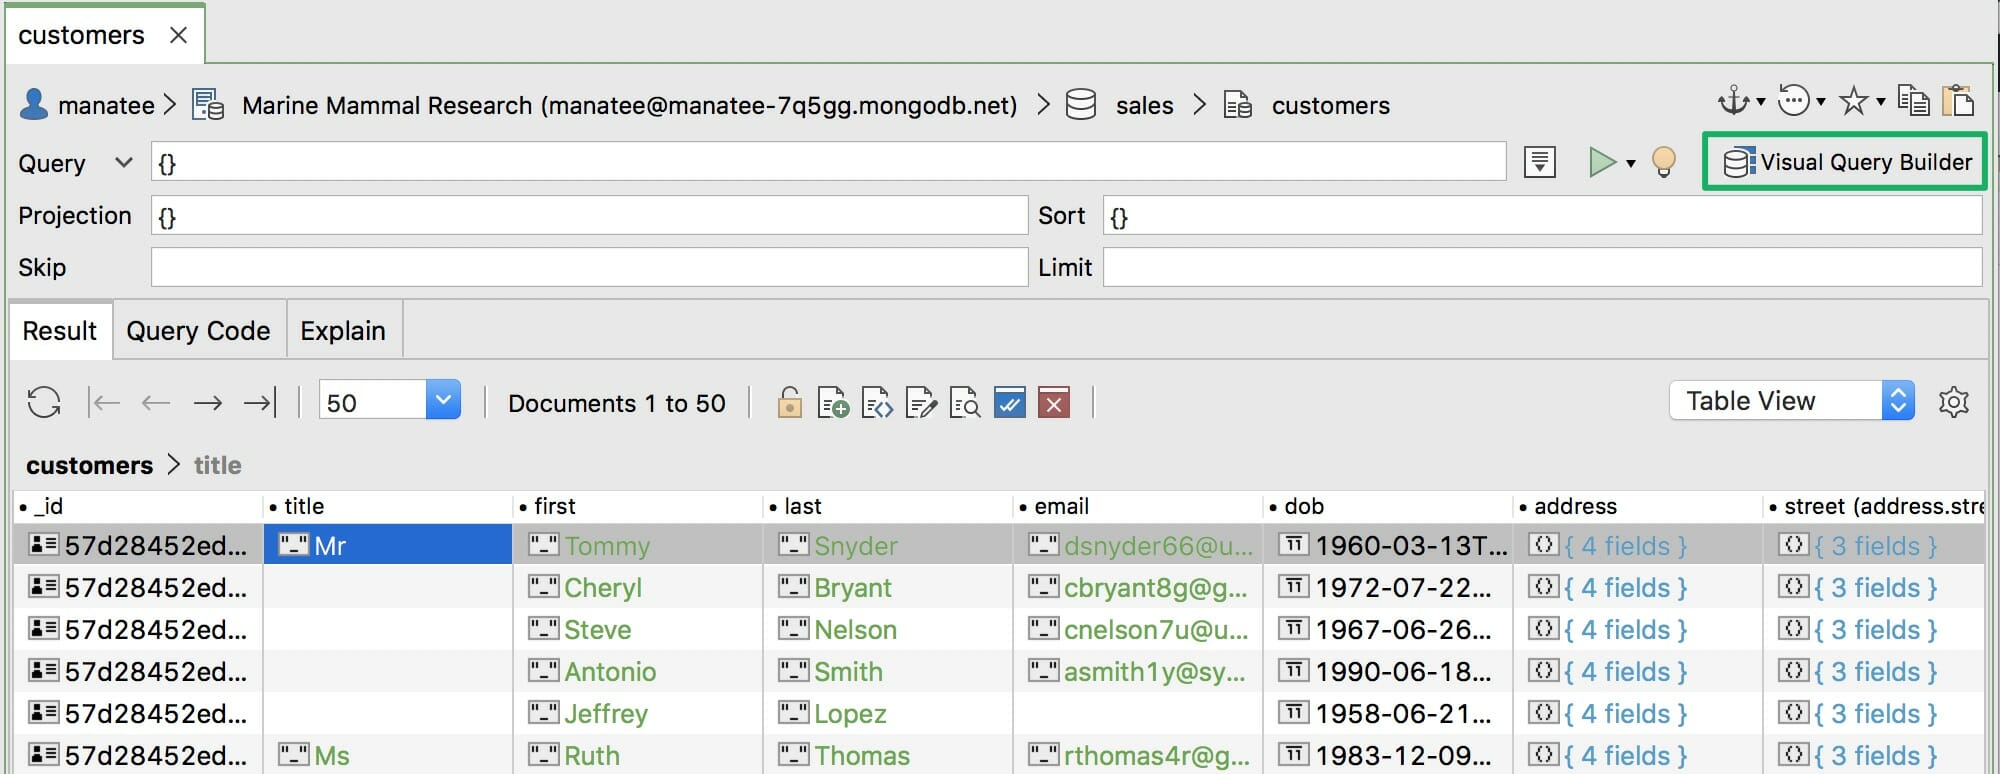Click the add document icon
Image resolution: width=2000 pixels, height=774 pixels.
[x=833, y=403]
